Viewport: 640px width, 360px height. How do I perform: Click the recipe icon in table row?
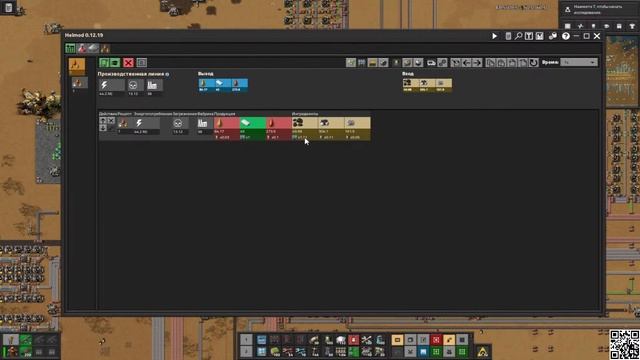coord(122,124)
